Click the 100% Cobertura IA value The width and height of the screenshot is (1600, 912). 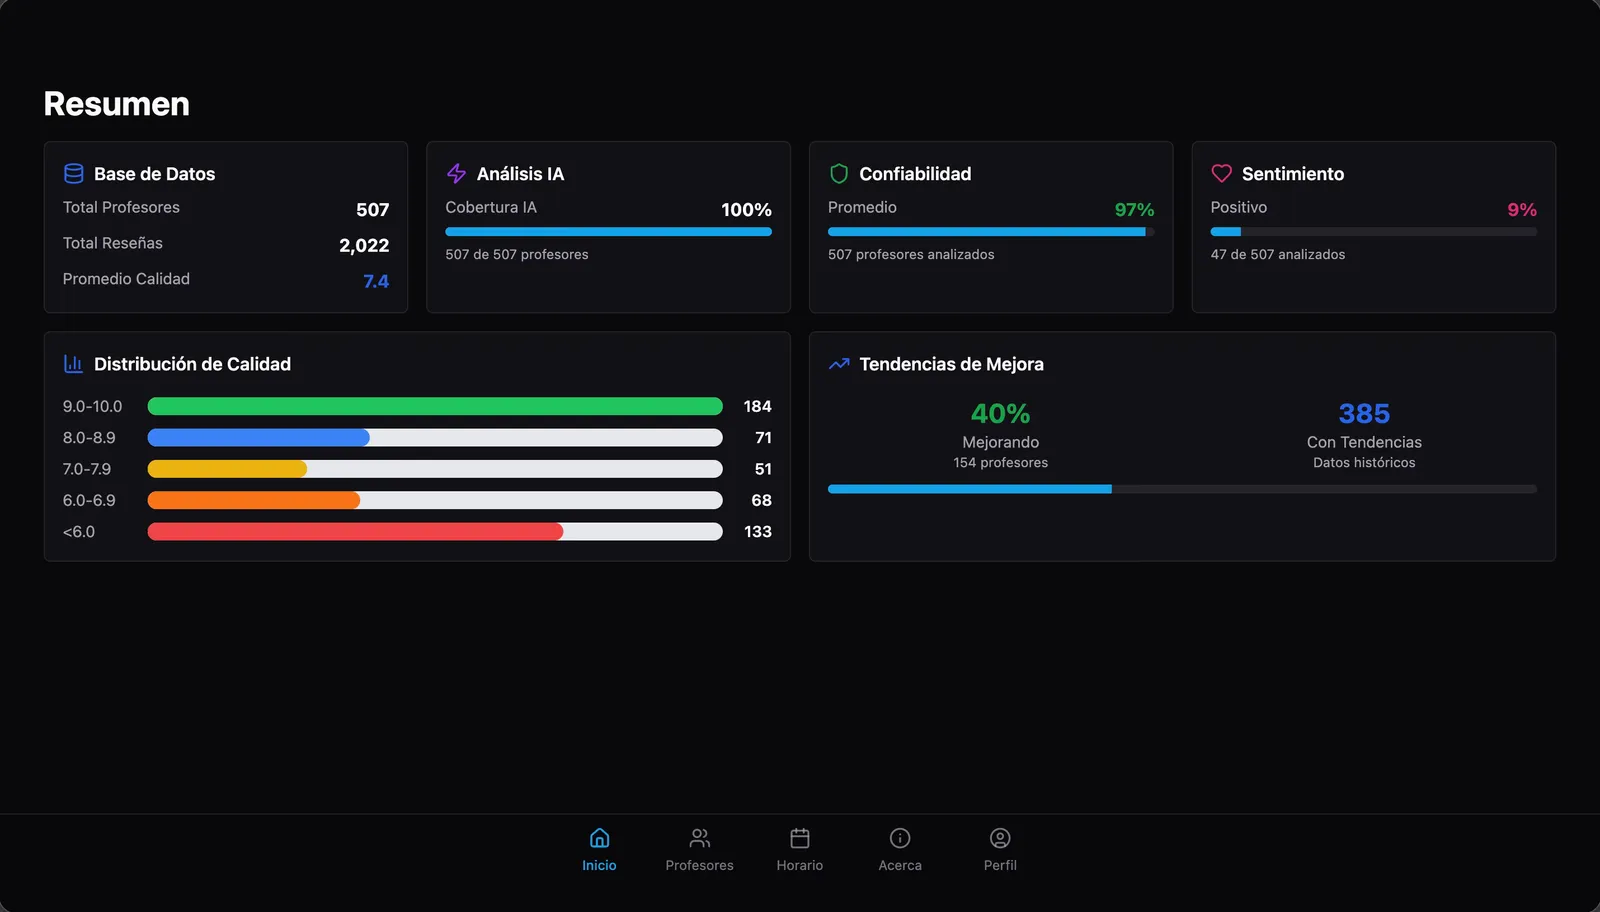[746, 210]
